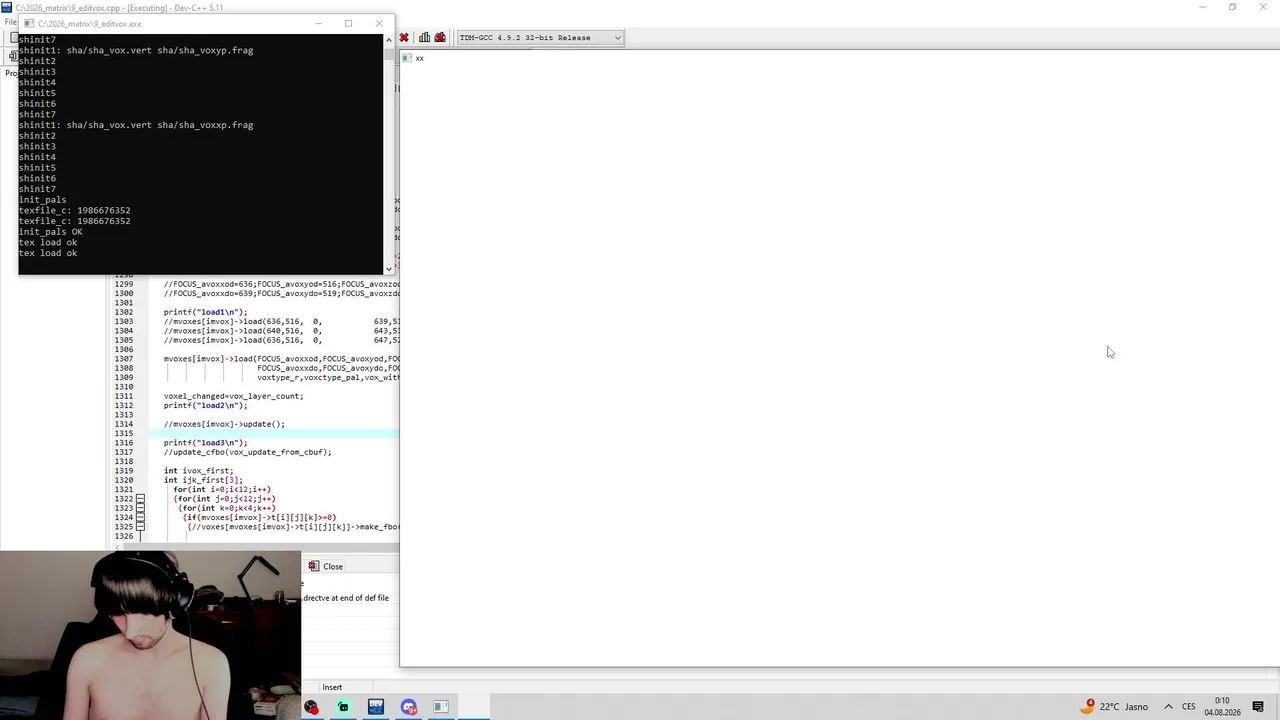Open the File menu in Dev-C++

coord(9,22)
